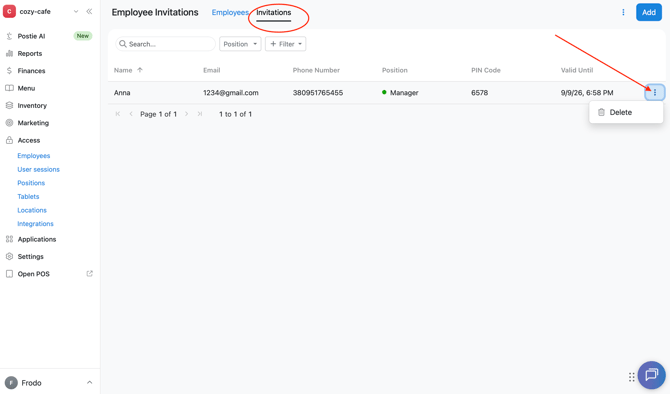Go to next page arrow
The width and height of the screenshot is (670, 394).
coord(186,114)
